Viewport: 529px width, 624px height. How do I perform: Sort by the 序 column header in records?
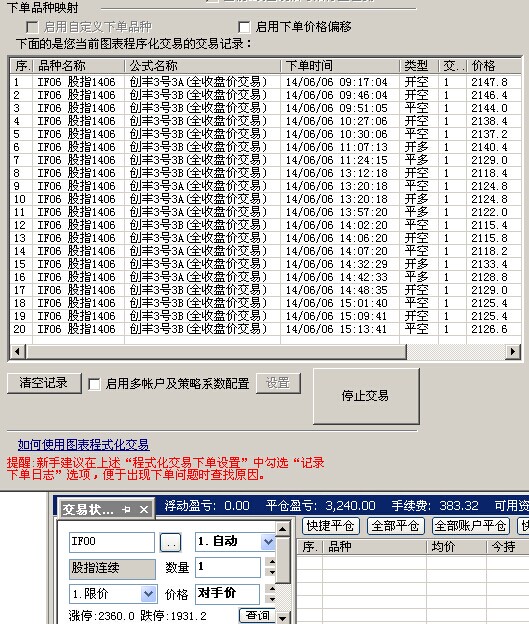pyautogui.click(x=22, y=66)
